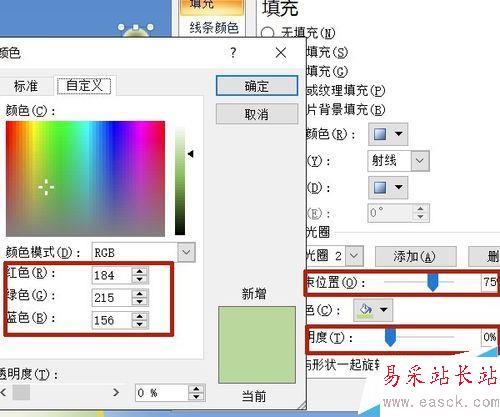Click the new color preview swatch
The image size is (500, 417).
257,344
